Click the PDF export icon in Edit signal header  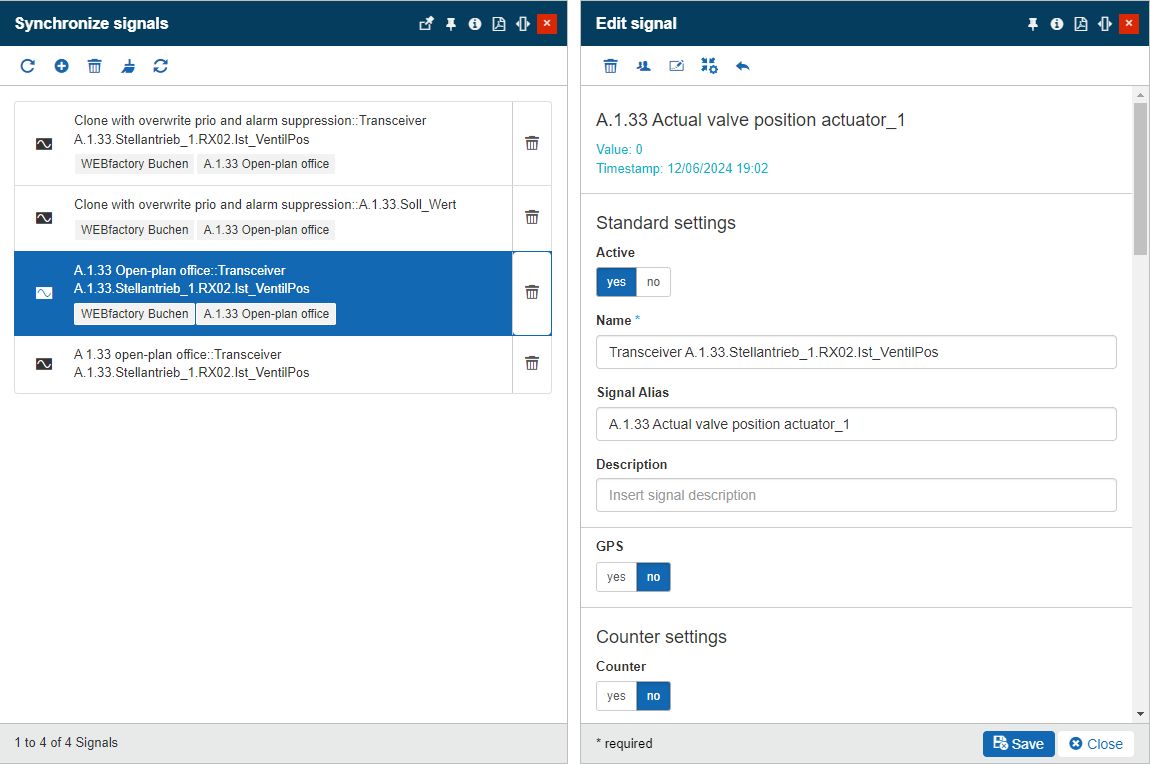(x=1081, y=24)
